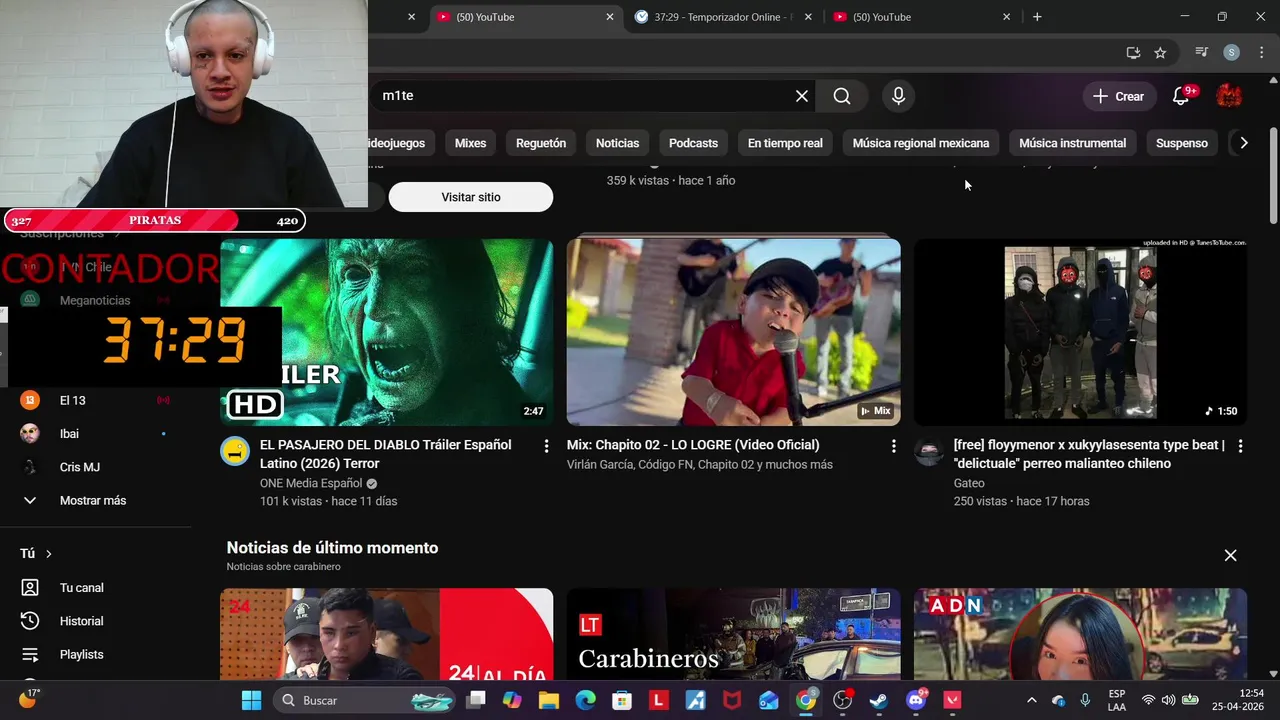This screenshot has width=1280, height=720.
Task: Bookmark this page with the star
Action: [1160, 52]
